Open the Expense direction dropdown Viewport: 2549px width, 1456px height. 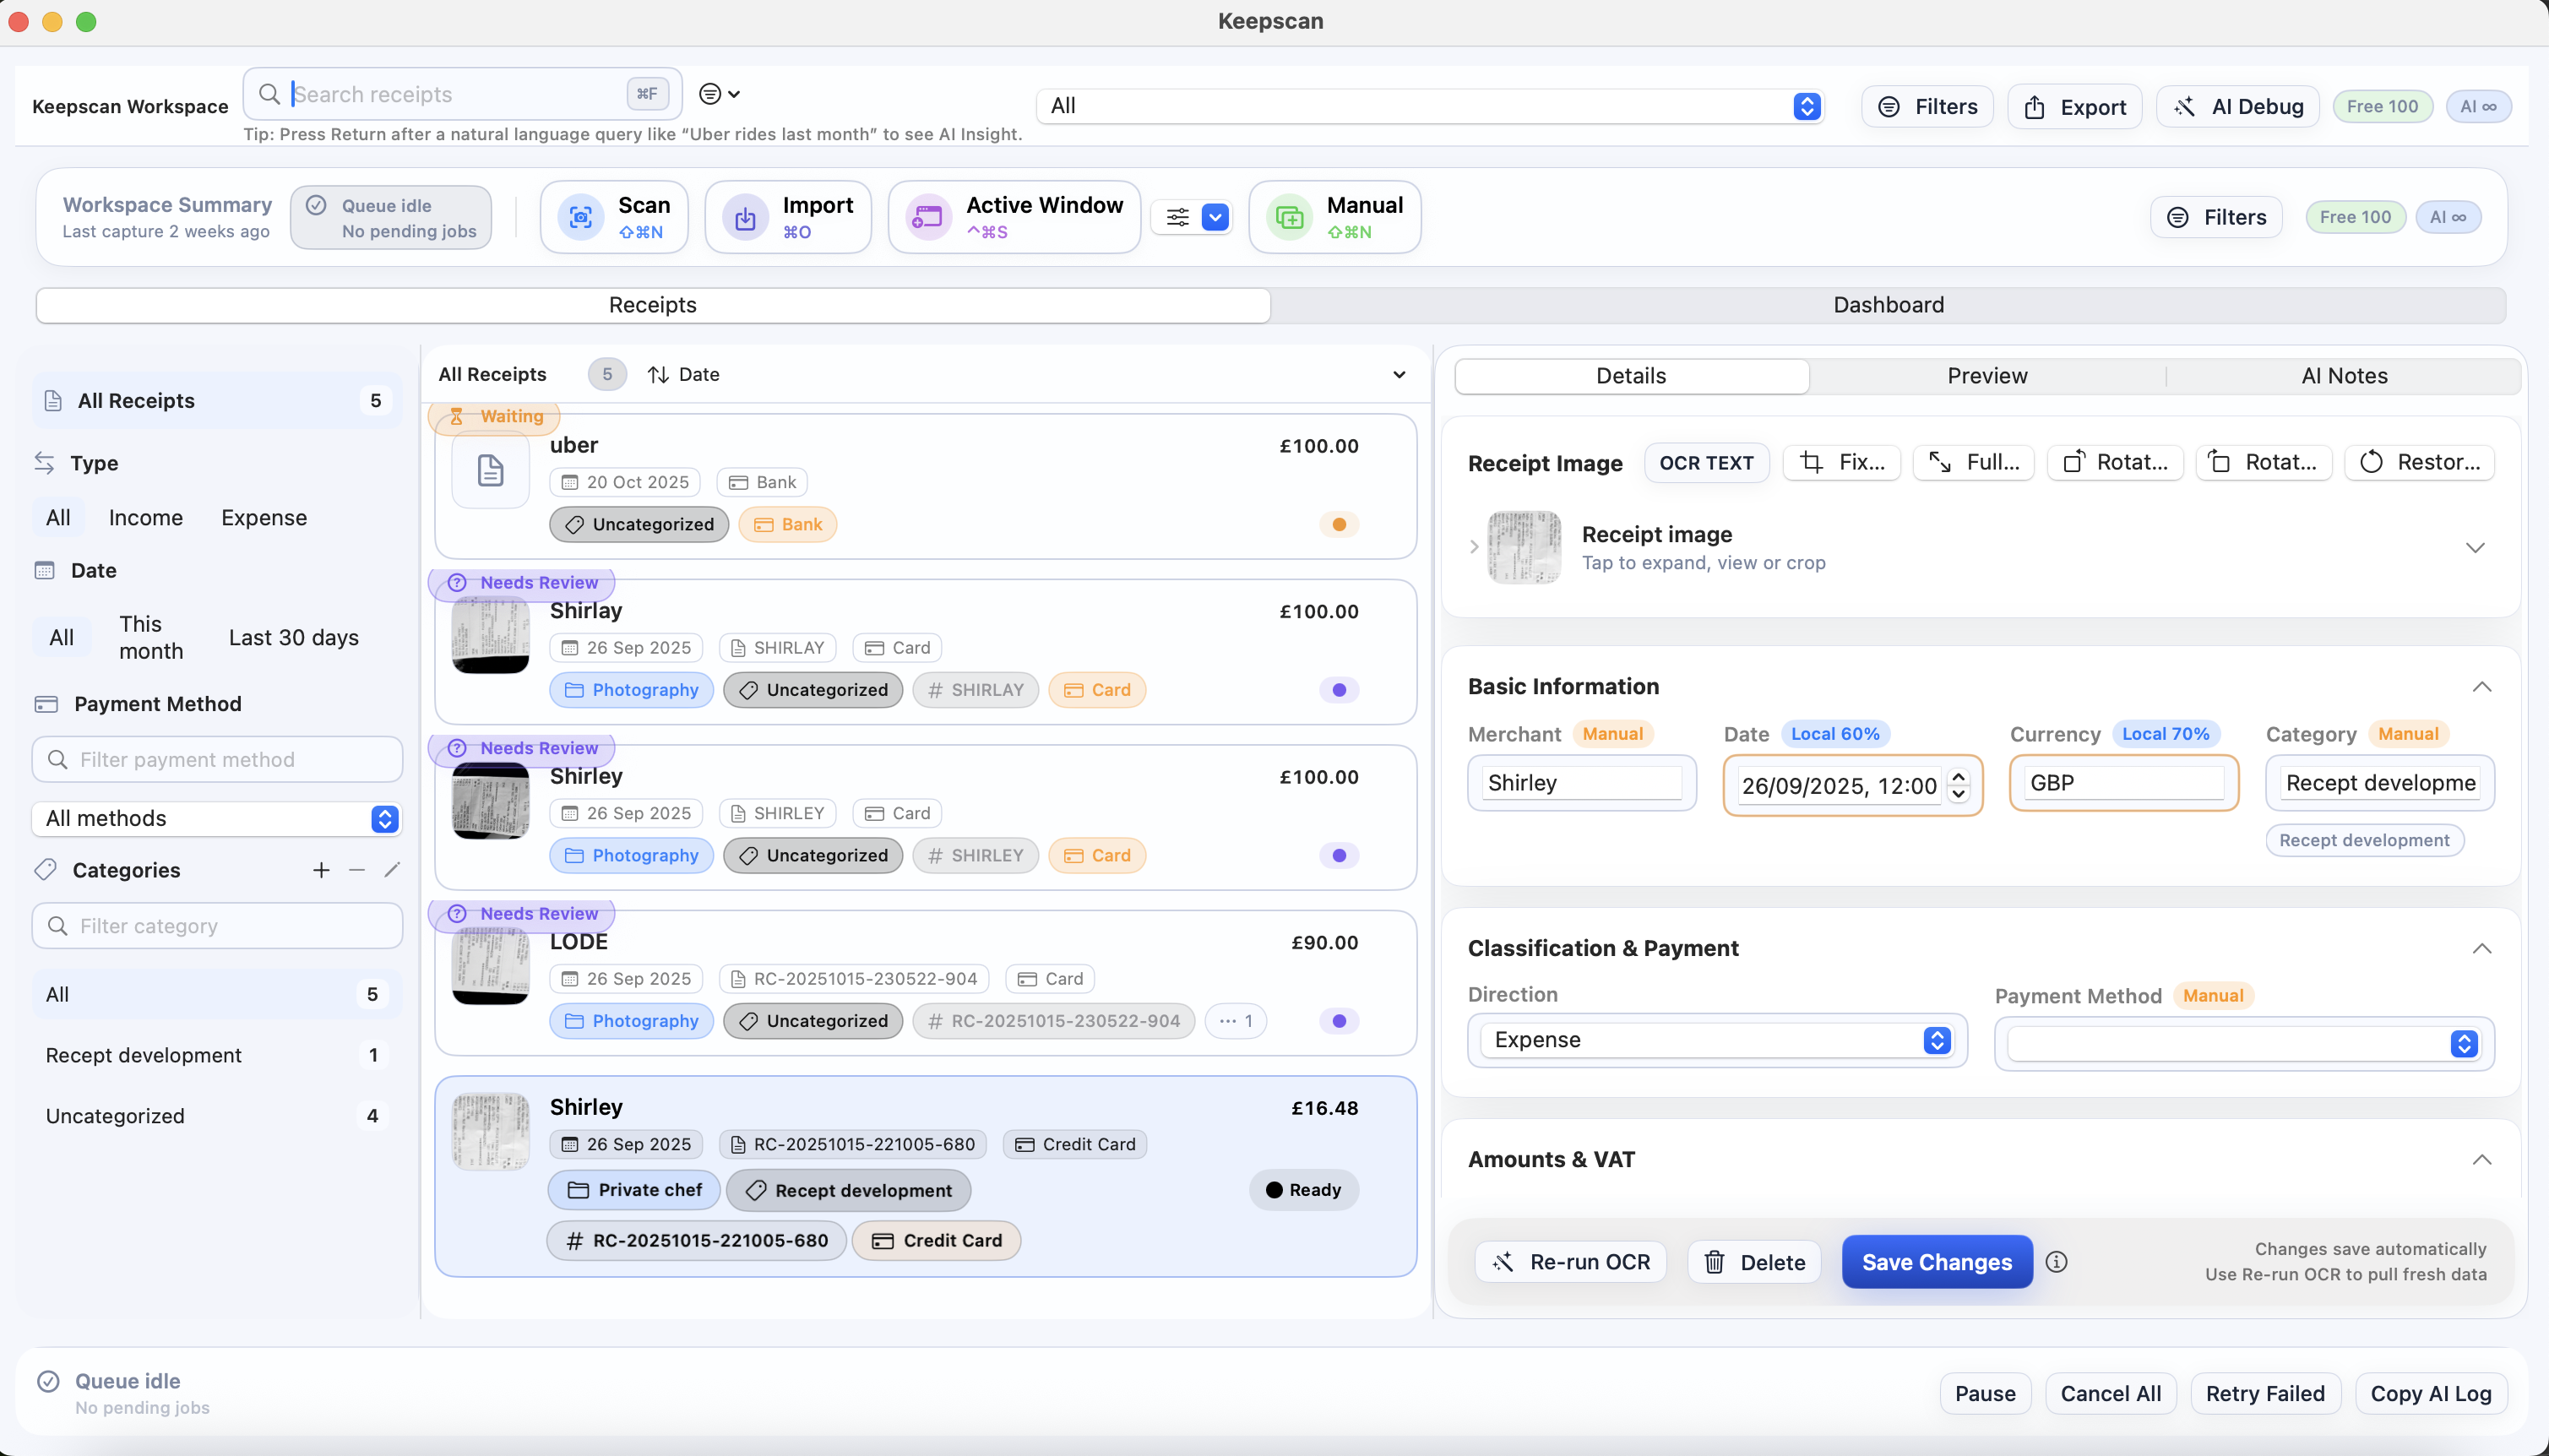[x=1715, y=1040]
